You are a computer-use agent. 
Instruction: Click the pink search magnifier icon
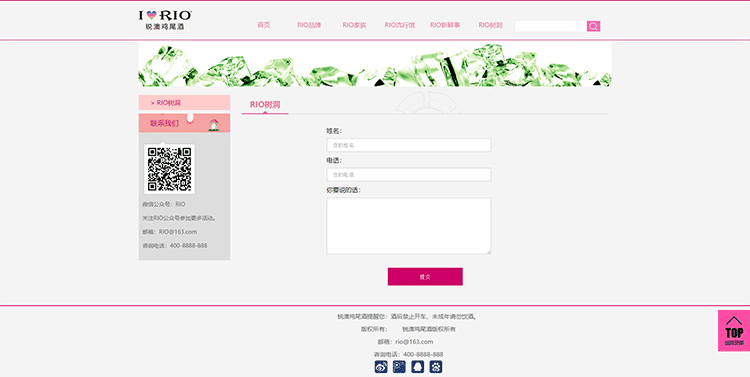point(593,26)
